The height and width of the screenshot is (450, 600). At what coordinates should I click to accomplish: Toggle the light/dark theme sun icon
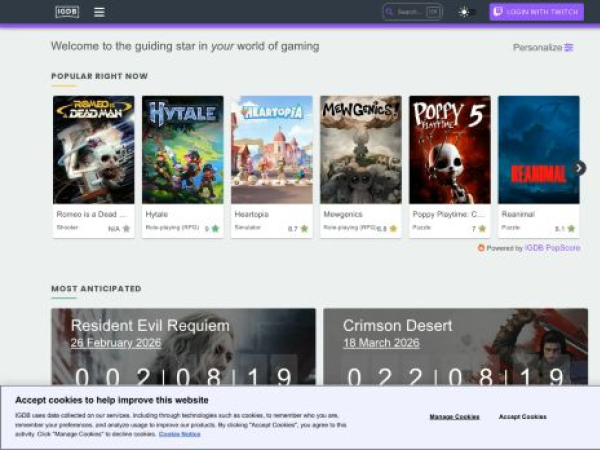pos(463,12)
